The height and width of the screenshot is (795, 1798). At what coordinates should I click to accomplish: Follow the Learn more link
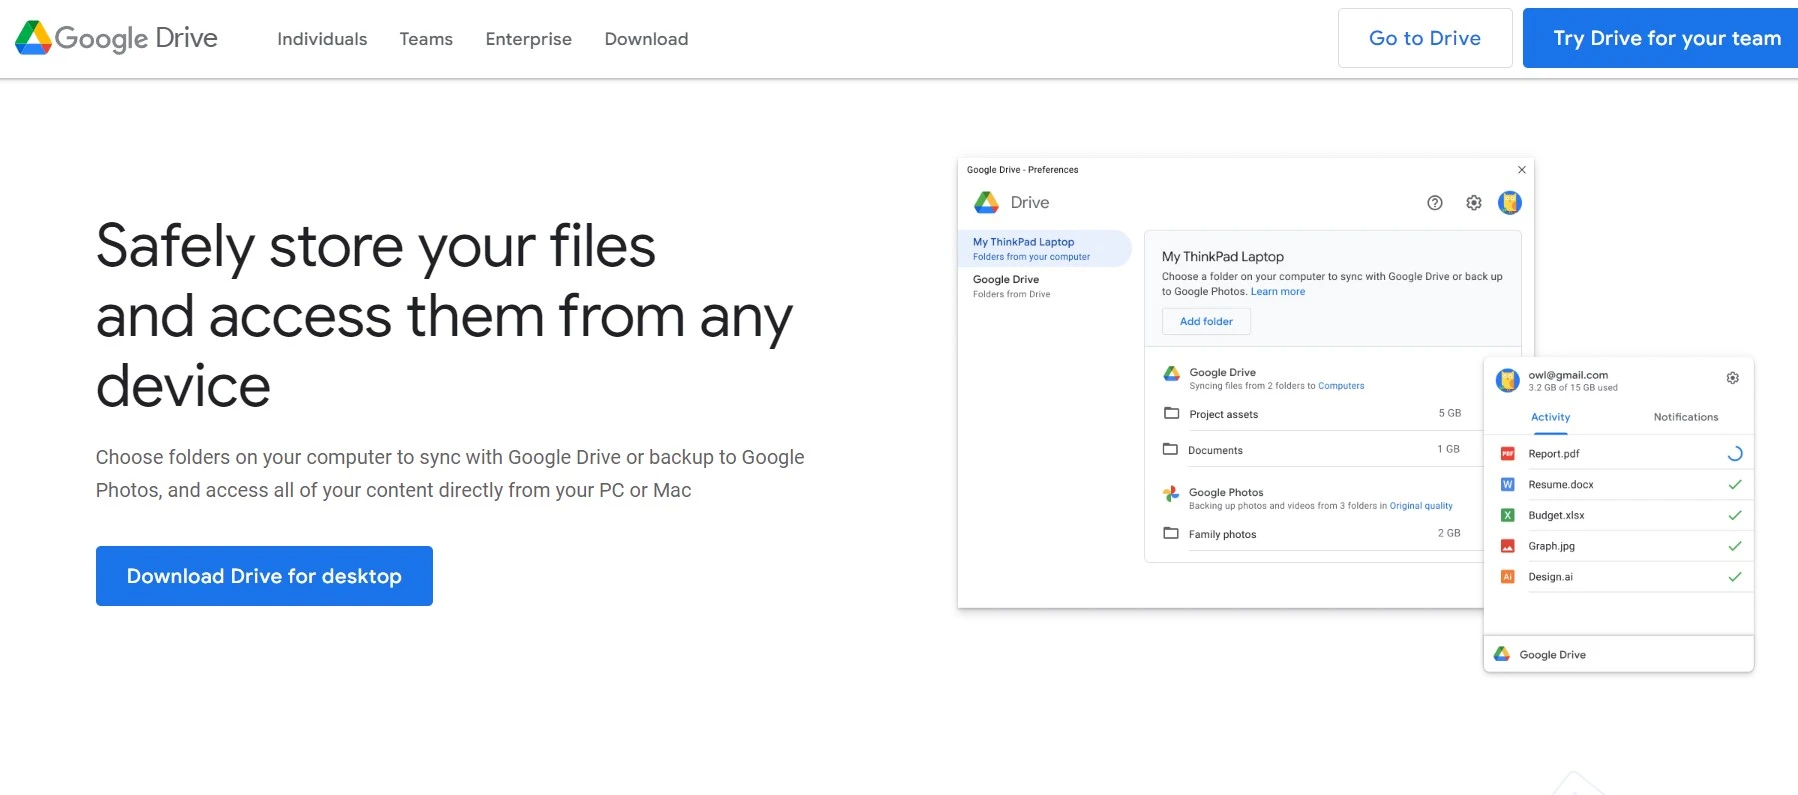1277,292
